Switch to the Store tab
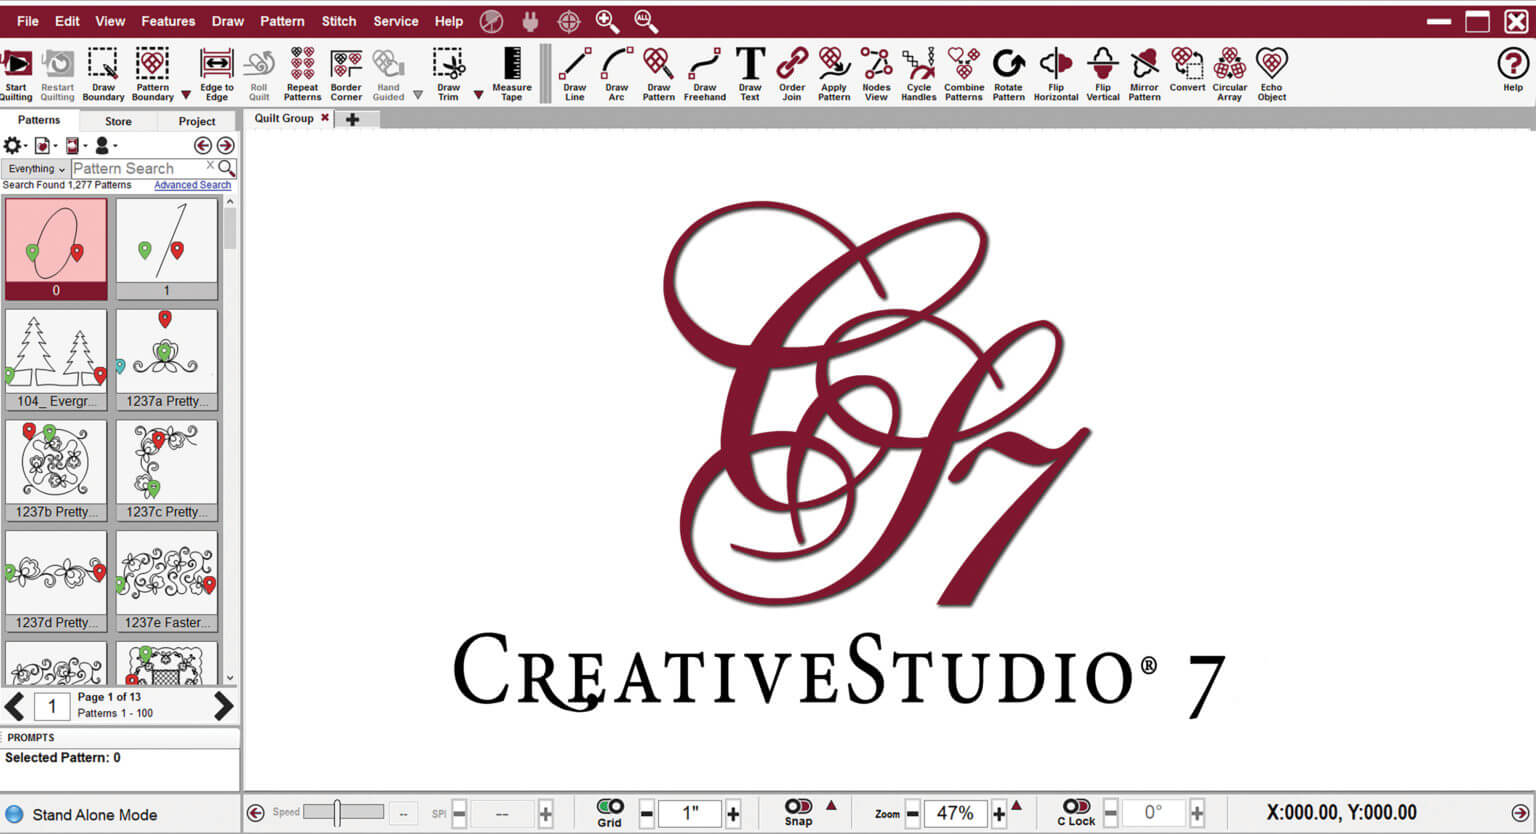 118,121
